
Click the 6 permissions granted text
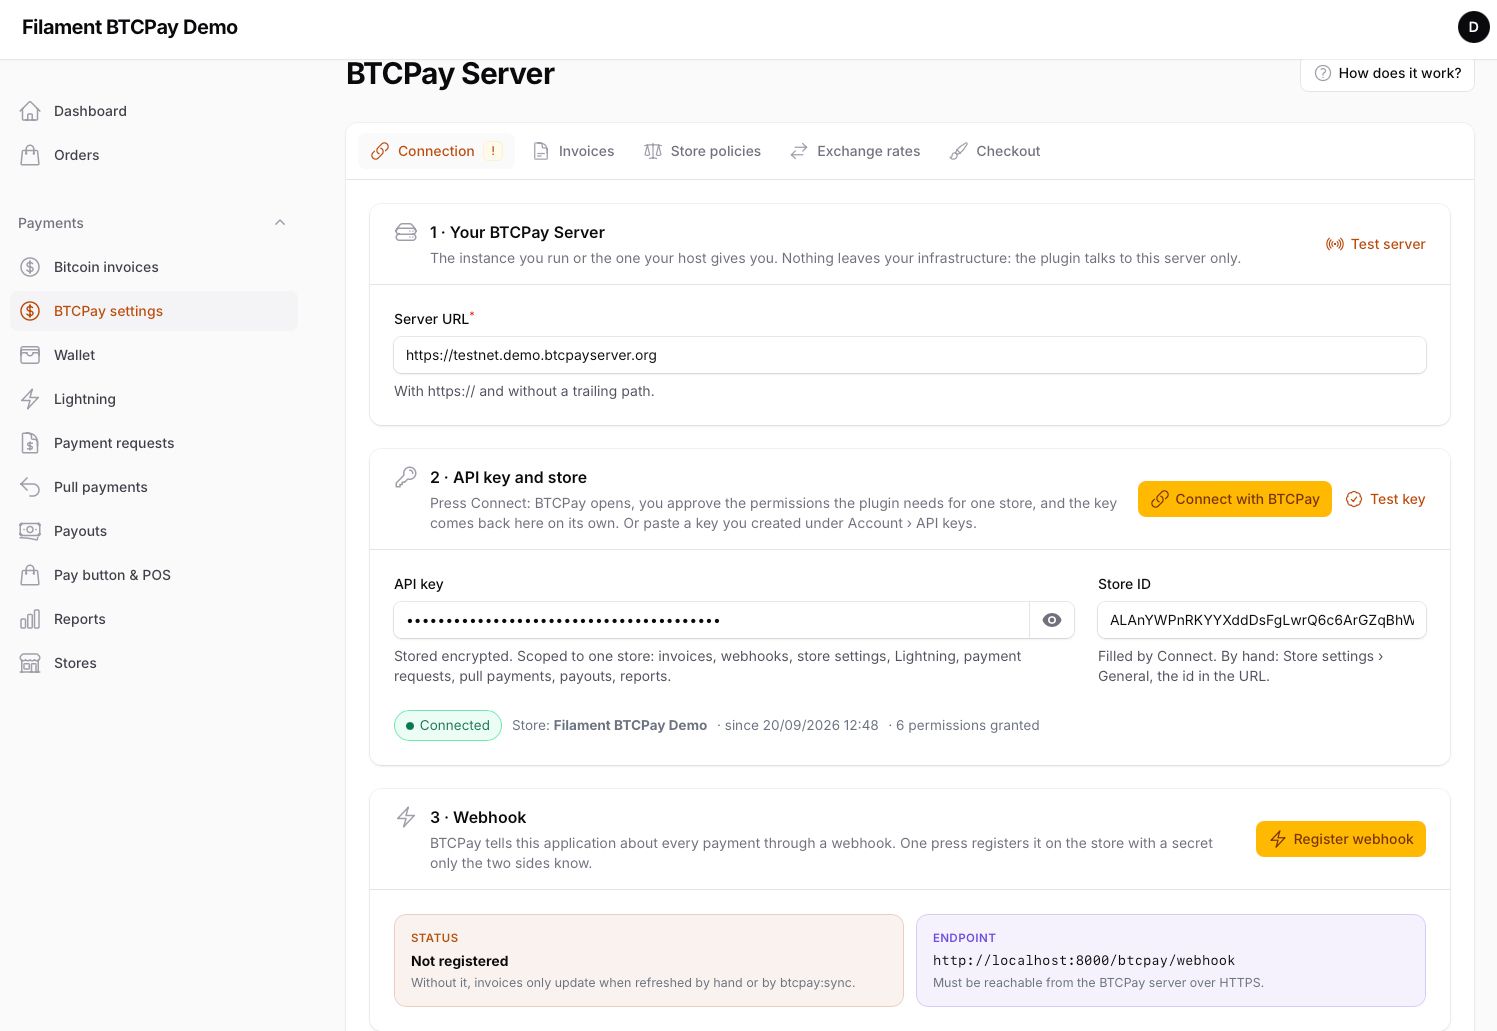(967, 725)
